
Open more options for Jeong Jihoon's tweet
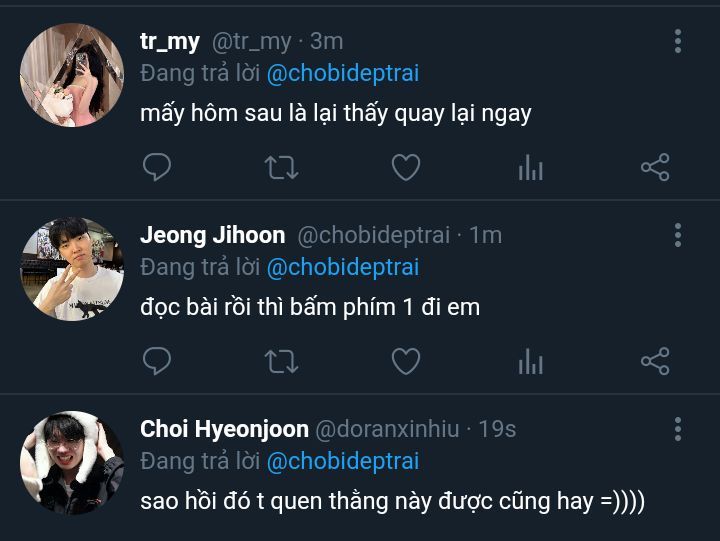point(678,235)
